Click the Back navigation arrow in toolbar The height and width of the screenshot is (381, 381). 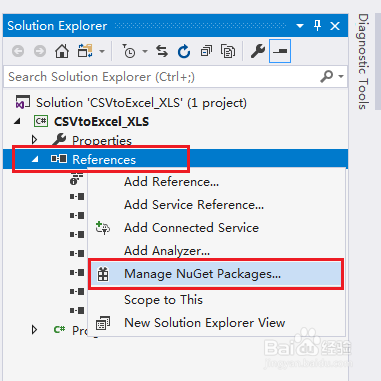pyautogui.click(x=18, y=51)
